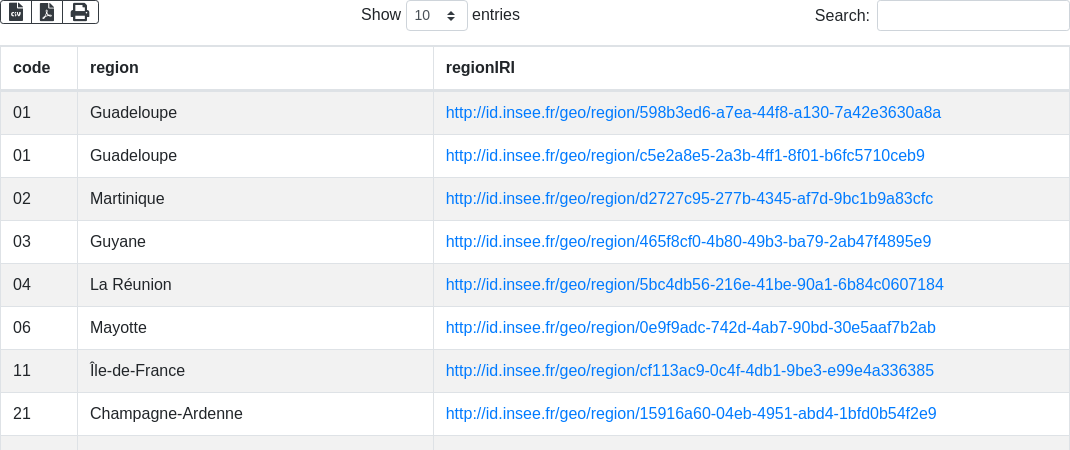This screenshot has width=1070, height=450.
Task: Click the Champagne-Ardenne region cell
Action: (x=166, y=414)
